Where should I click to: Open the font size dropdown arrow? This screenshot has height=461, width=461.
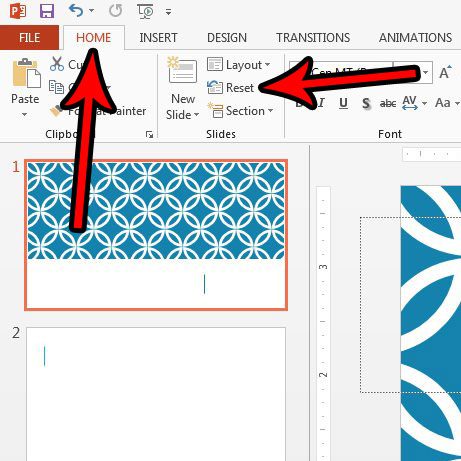tap(425, 72)
